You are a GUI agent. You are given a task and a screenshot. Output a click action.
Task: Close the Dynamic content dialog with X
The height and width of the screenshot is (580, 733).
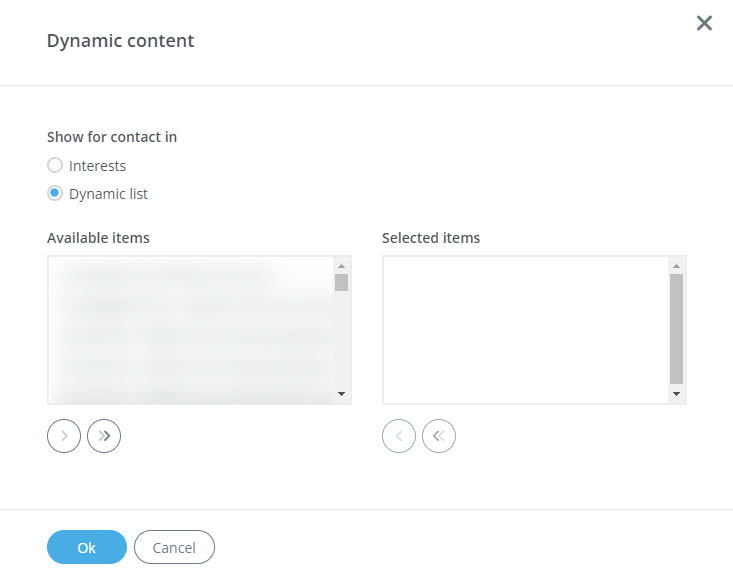click(704, 23)
